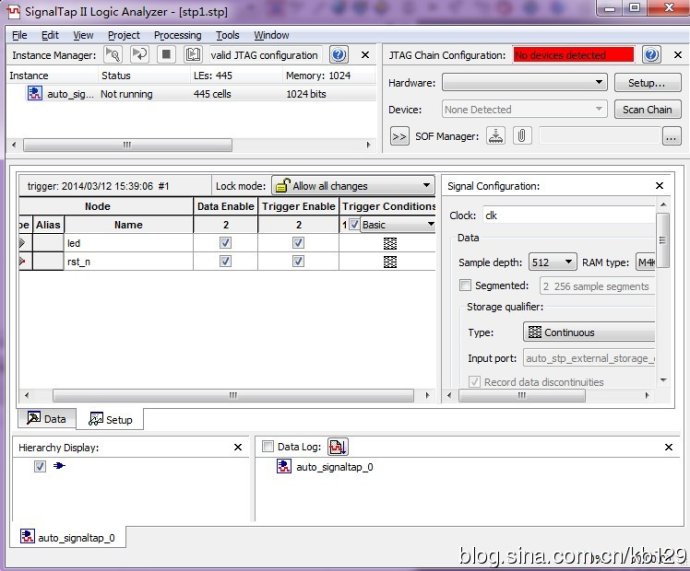Click the Autorun Analysis icon
The image size is (690, 571).
click(x=140, y=55)
